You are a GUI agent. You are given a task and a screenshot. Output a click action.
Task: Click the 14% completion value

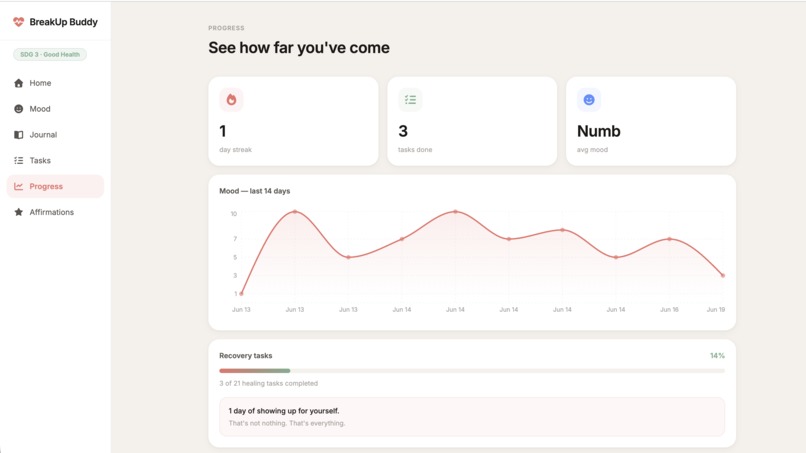[717, 355]
